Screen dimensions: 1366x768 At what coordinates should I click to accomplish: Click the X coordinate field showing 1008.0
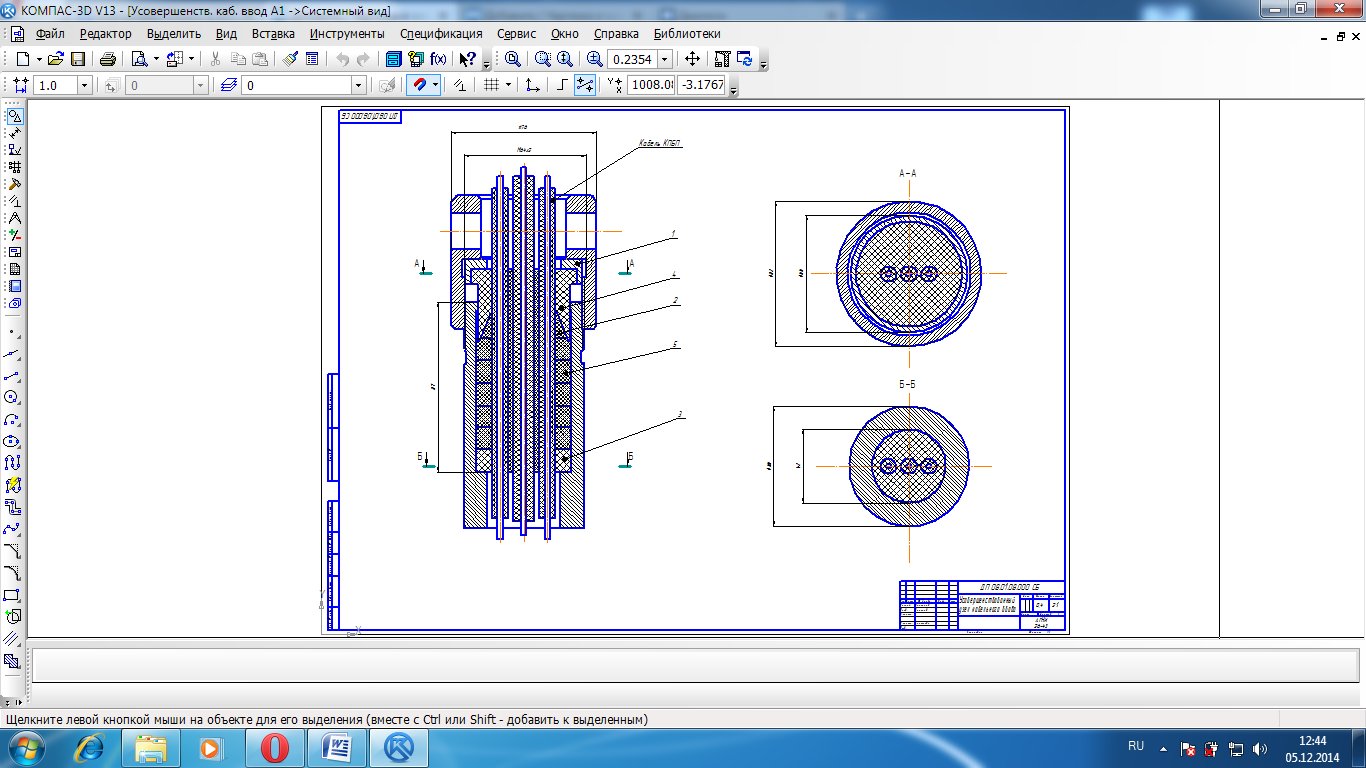(651, 85)
